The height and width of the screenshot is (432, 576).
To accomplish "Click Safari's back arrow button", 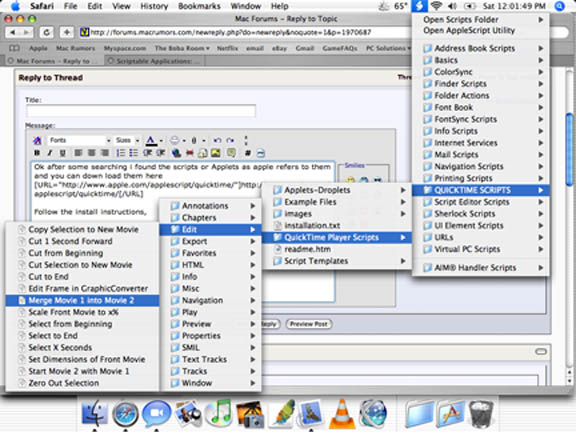I will click(12, 32).
